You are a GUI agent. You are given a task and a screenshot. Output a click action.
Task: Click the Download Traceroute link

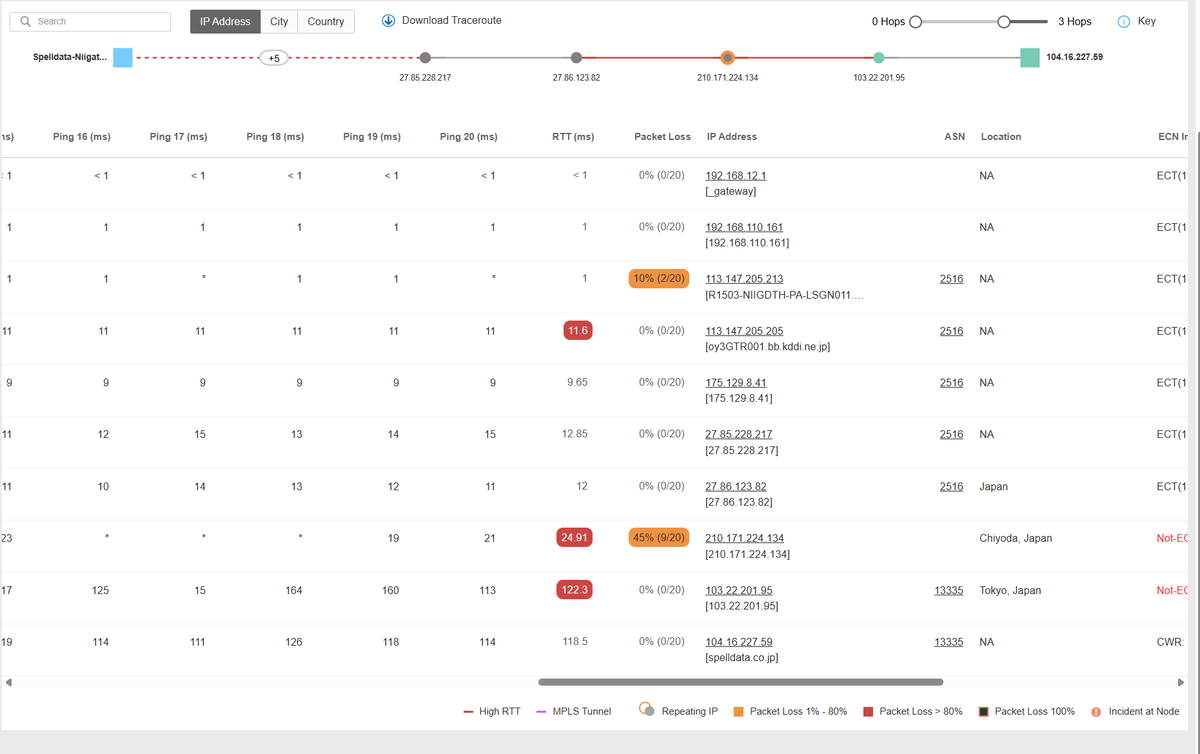[x=452, y=21]
